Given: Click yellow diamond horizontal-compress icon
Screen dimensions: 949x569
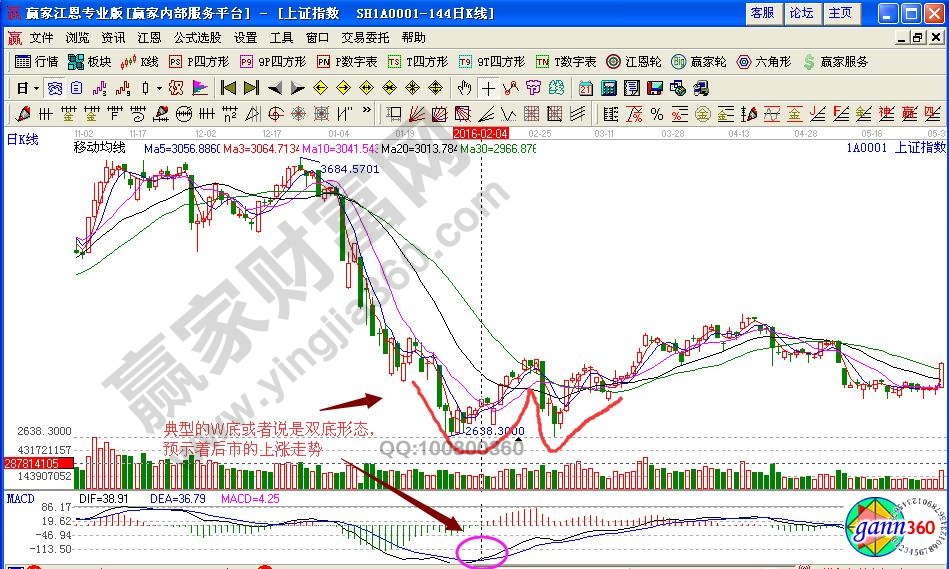Looking at the screenshot, I should [389, 88].
